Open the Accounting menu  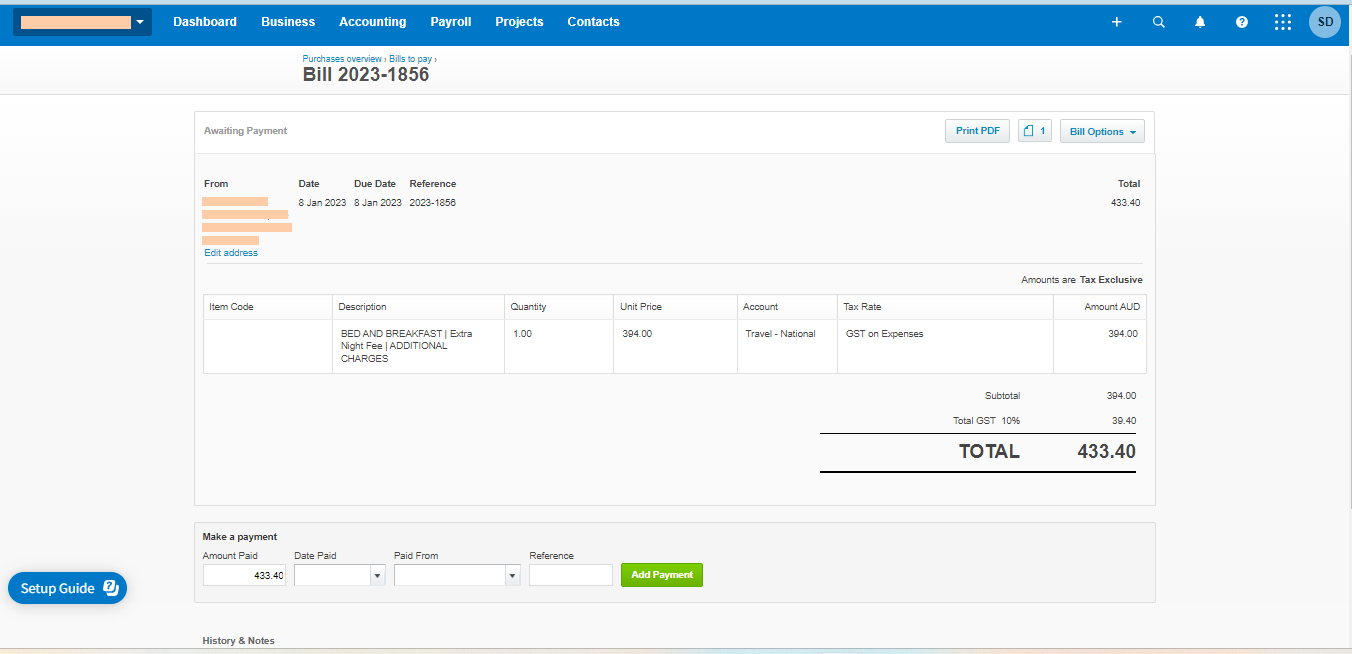(372, 22)
